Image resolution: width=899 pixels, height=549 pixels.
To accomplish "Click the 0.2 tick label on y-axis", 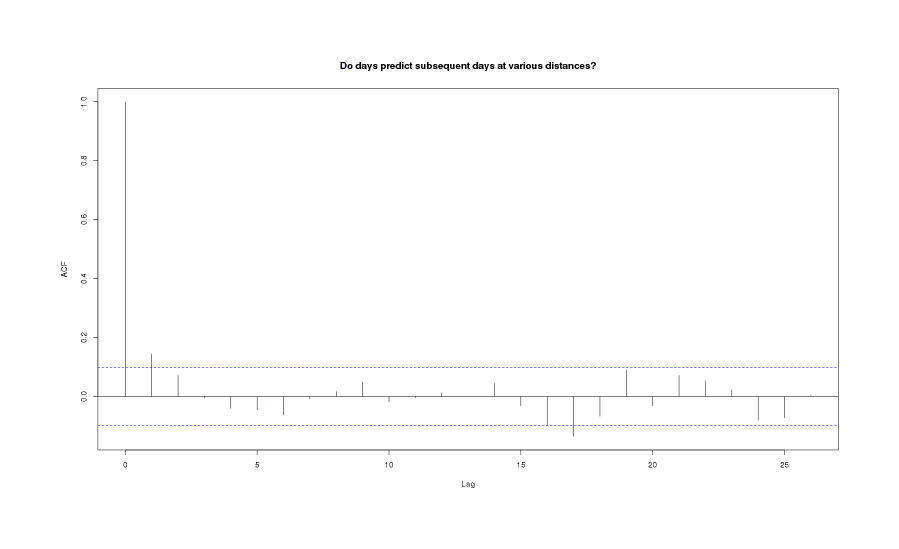I will [83, 338].
